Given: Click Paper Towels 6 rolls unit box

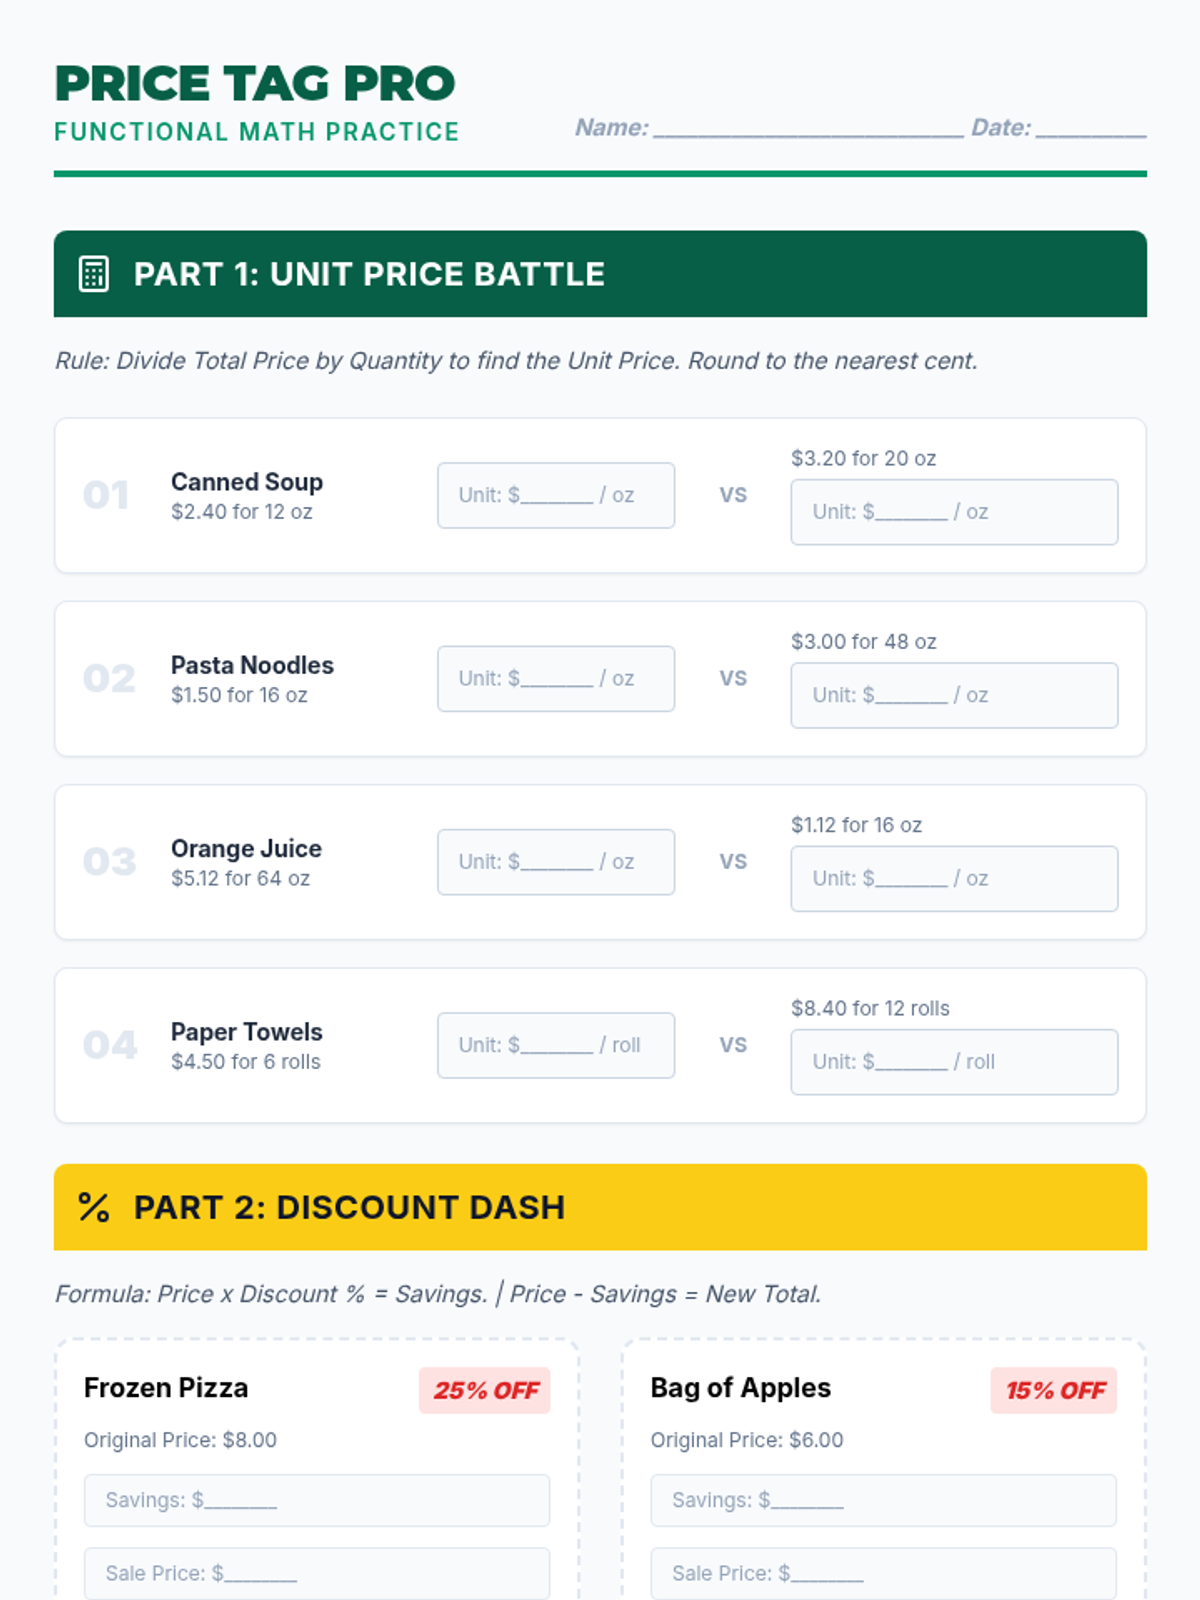Looking at the screenshot, I should coord(555,1045).
